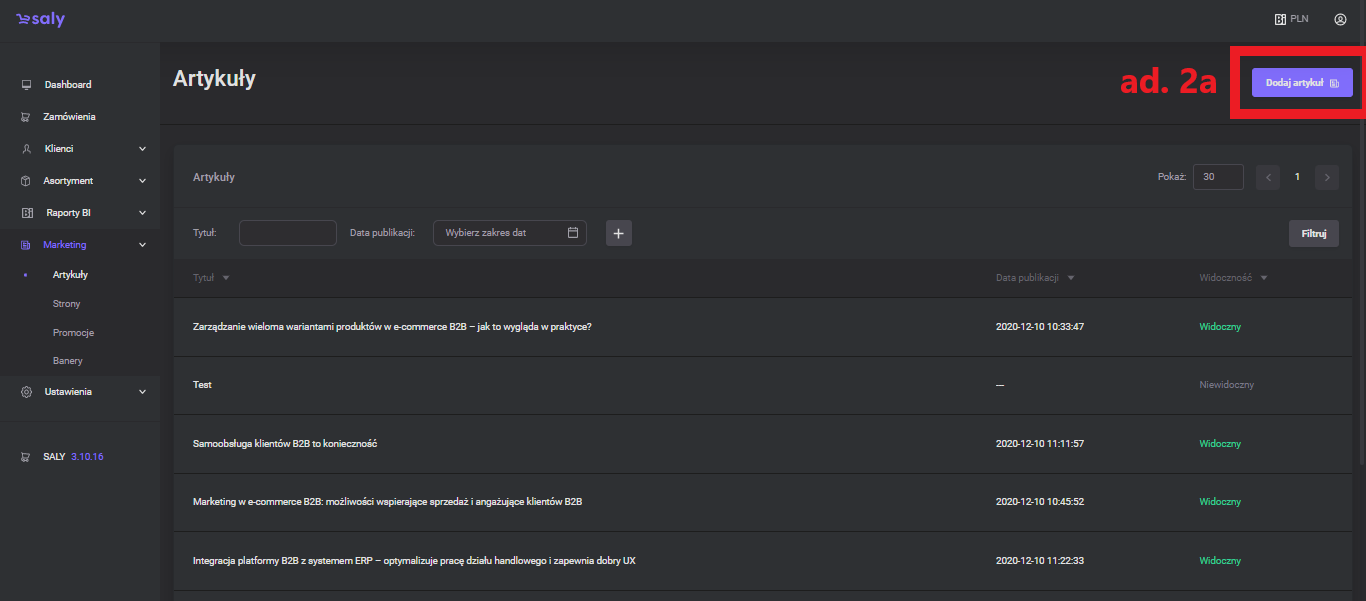Open Dashboard from the sidebar
Viewport: 1366px width, 601px height.
67,85
